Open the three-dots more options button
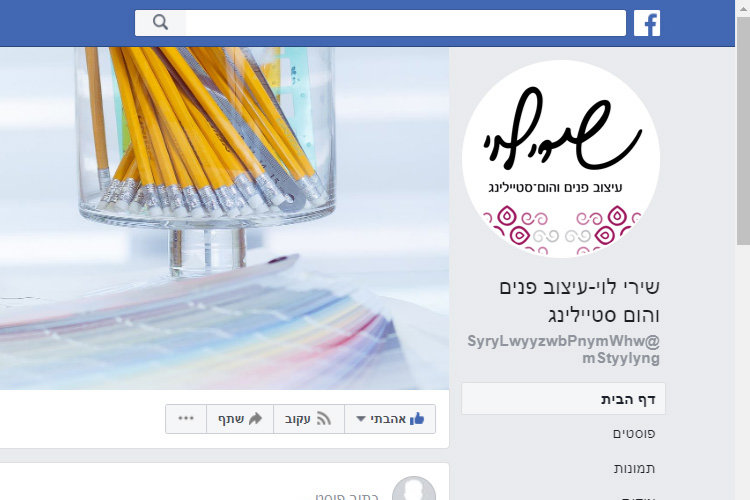This screenshot has width=750, height=500. (x=186, y=419)
